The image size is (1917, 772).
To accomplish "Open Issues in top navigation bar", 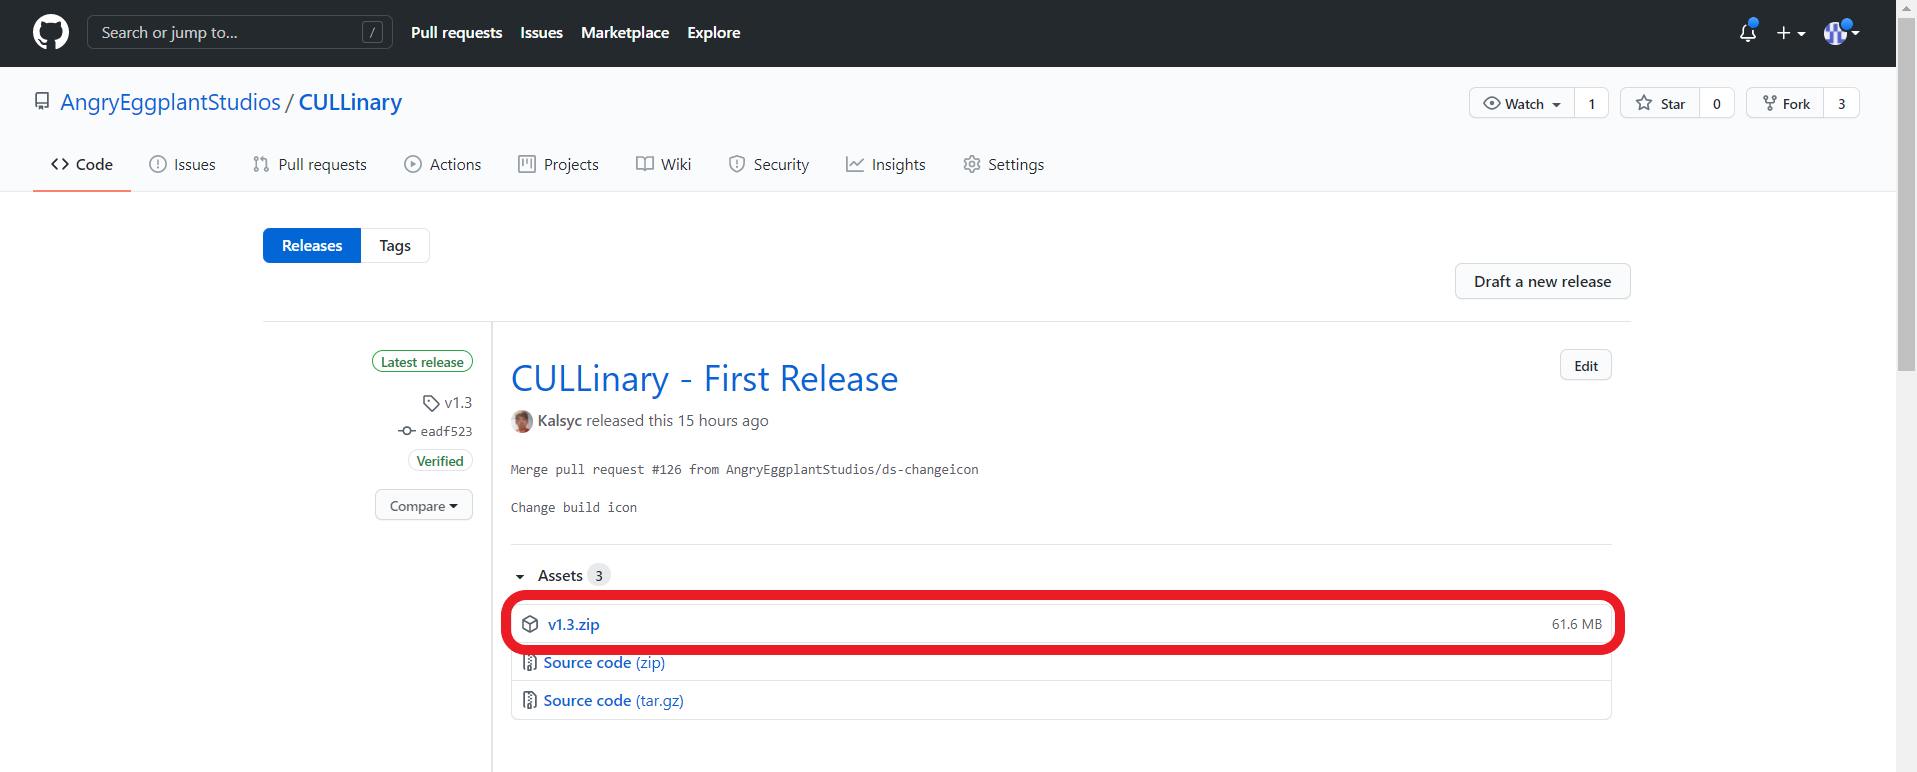I will [541, 32].
